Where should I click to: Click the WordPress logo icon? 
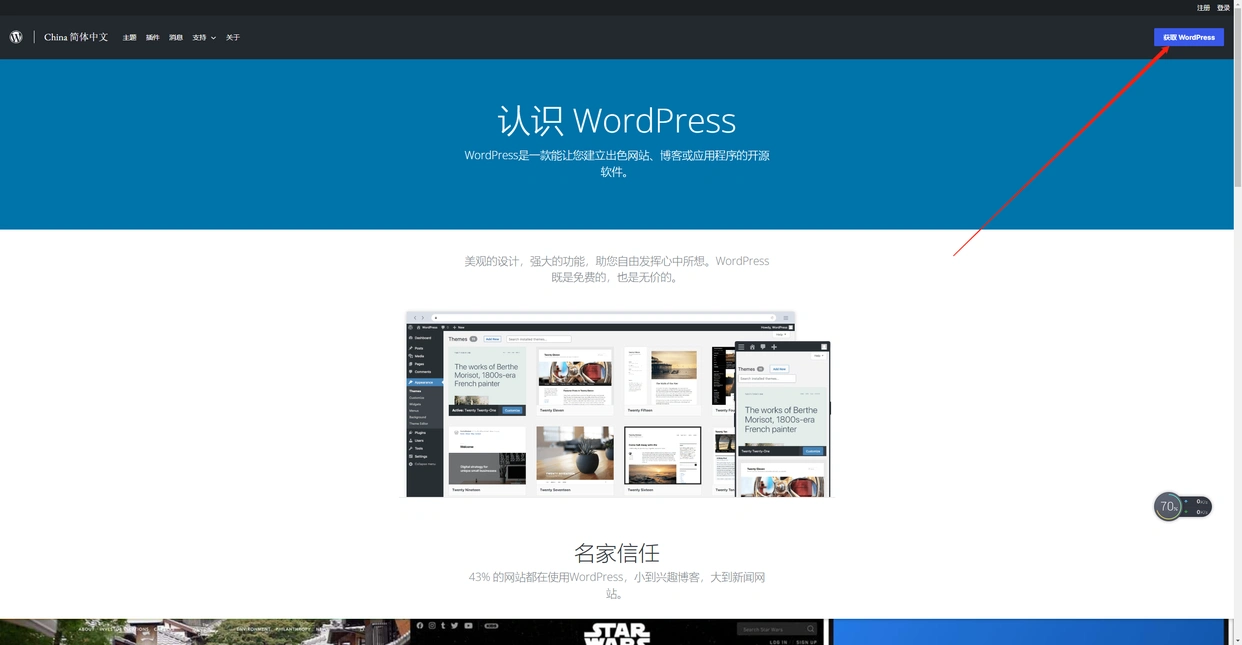pyautogui.click(x=16, y=37)
